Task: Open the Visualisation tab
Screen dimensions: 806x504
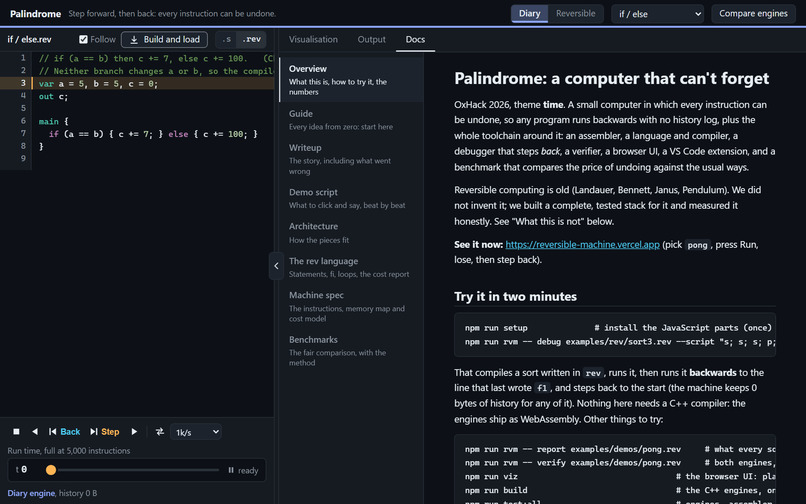Action: pyautogui.click(x=313, y=39)
